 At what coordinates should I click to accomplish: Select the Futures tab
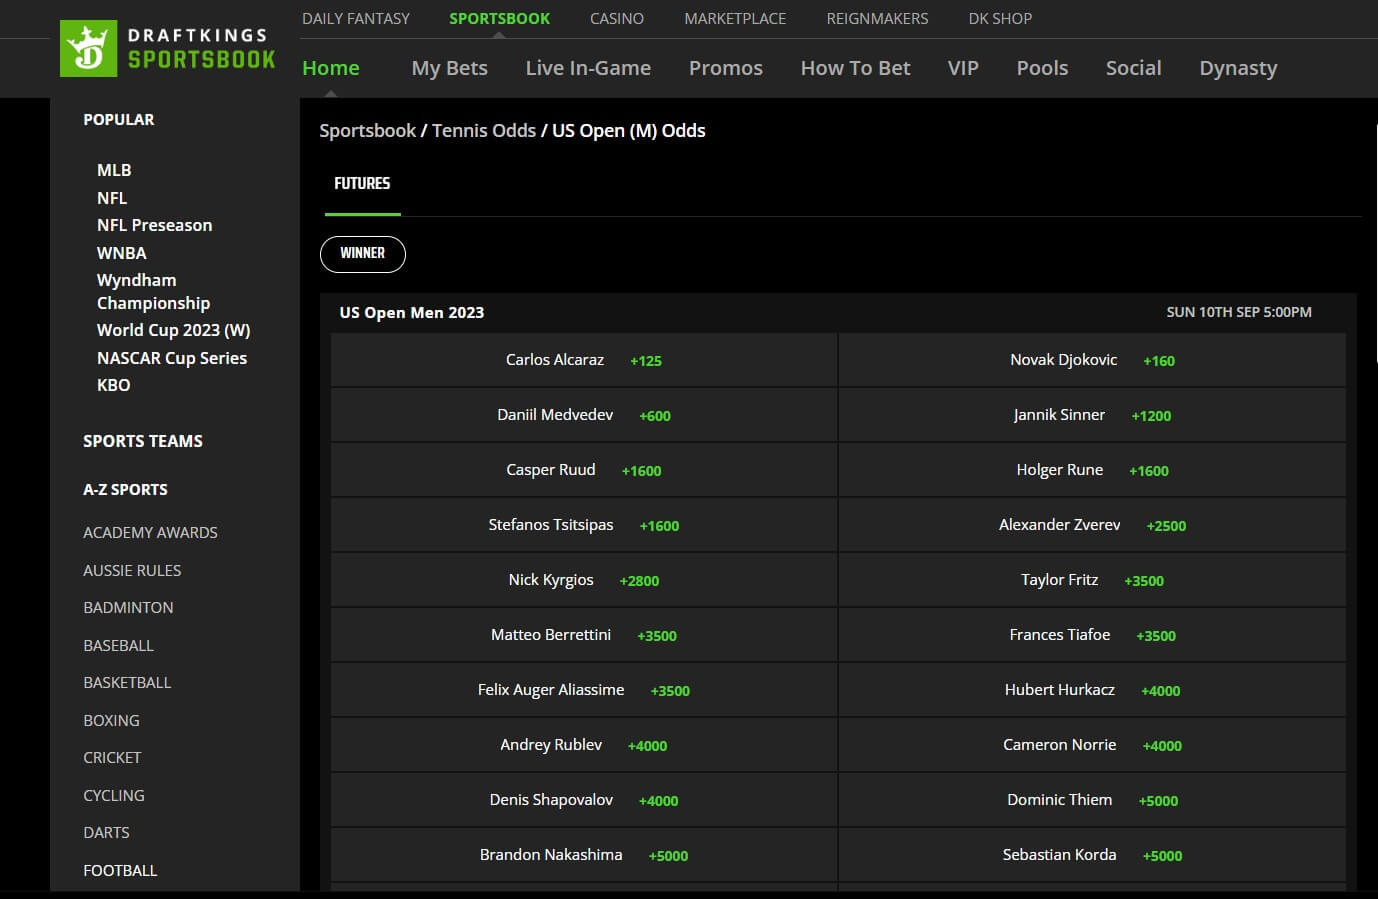point(362,184)
